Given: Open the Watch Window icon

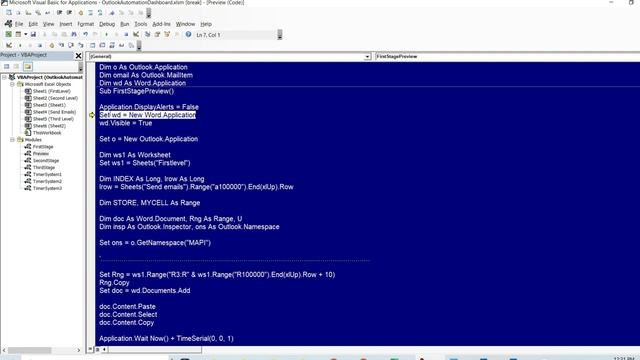Looking at the screenshot, I should [x=112, y=45].
